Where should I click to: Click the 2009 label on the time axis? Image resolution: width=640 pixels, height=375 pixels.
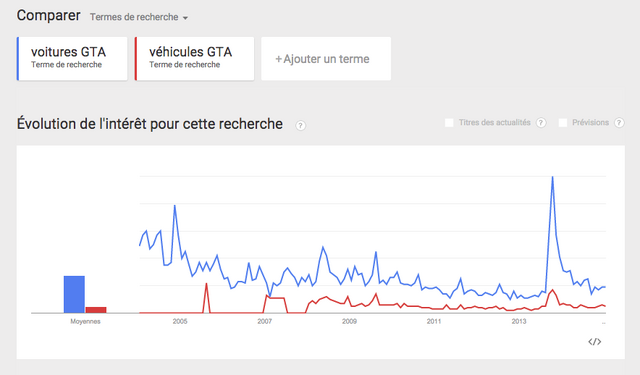[349, 322]
